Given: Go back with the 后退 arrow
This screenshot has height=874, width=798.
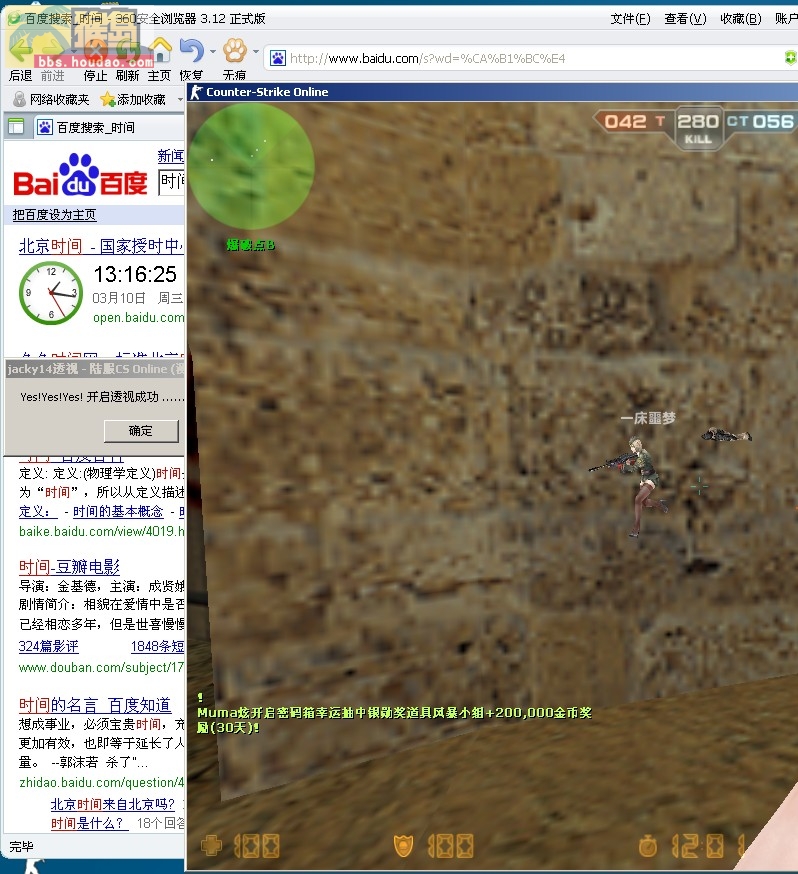Looking at the screenshot, I should (x=21, y=51).
